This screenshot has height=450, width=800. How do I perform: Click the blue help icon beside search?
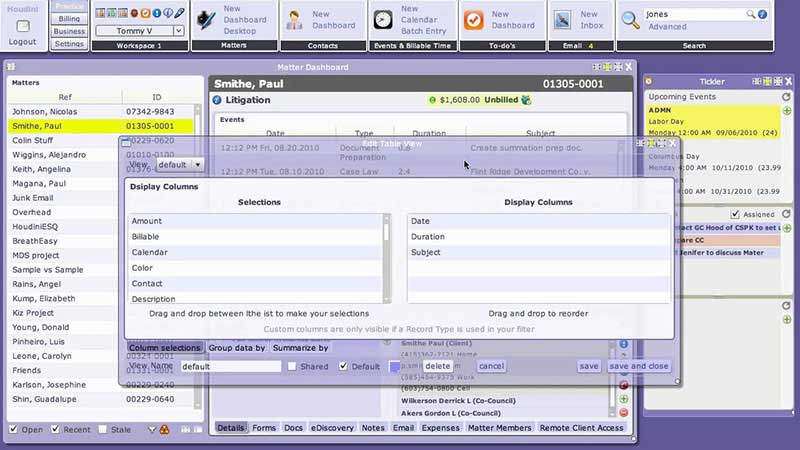[x=762, y=14]
